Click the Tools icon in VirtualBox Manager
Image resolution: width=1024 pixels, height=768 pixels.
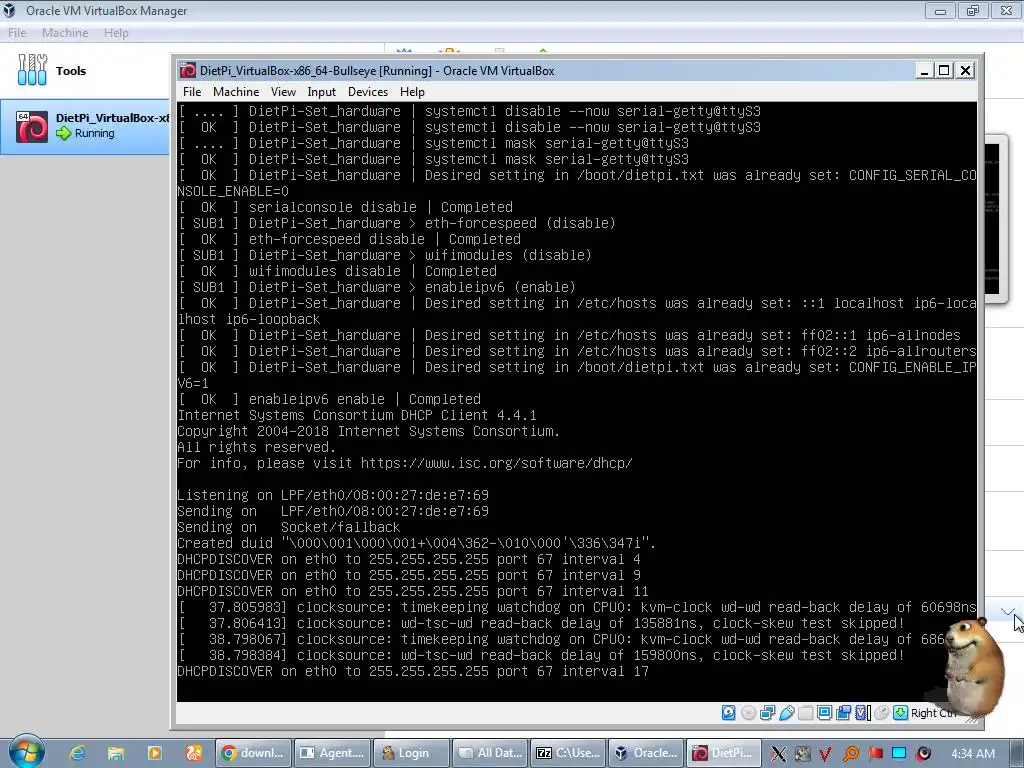32,70
